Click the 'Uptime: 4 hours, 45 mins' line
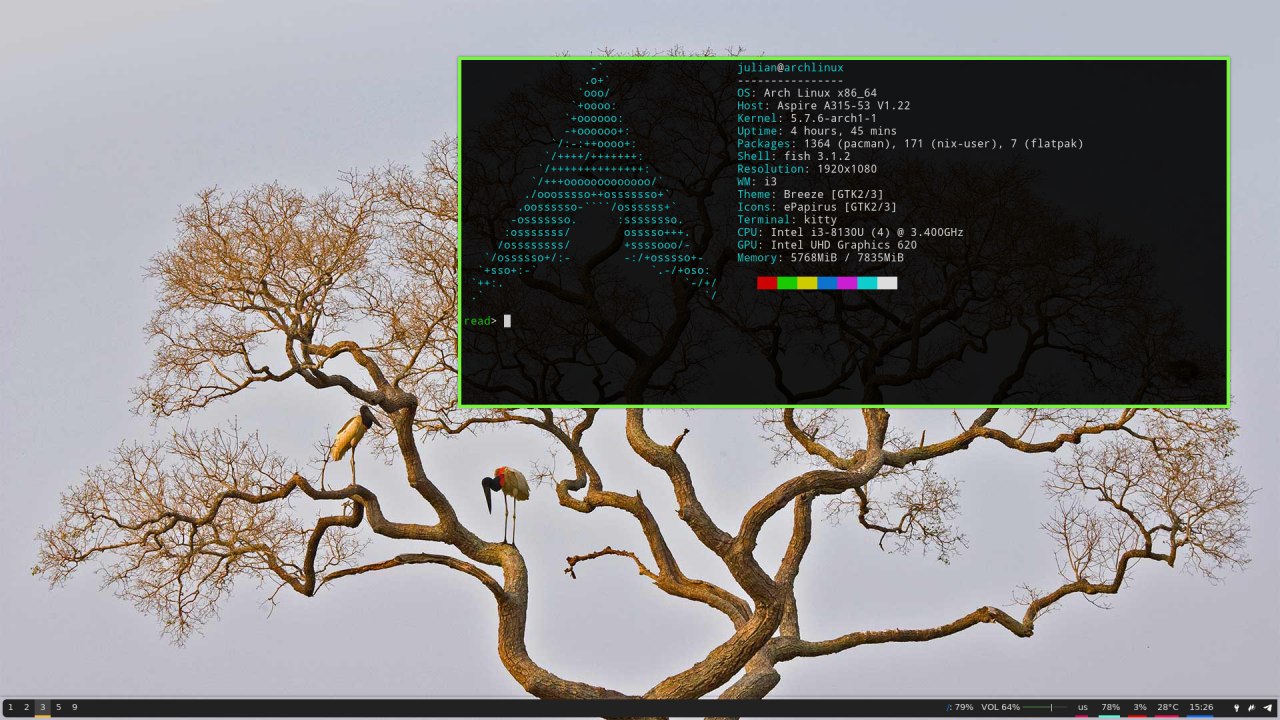1280x720 pixels. pos(817,131)
